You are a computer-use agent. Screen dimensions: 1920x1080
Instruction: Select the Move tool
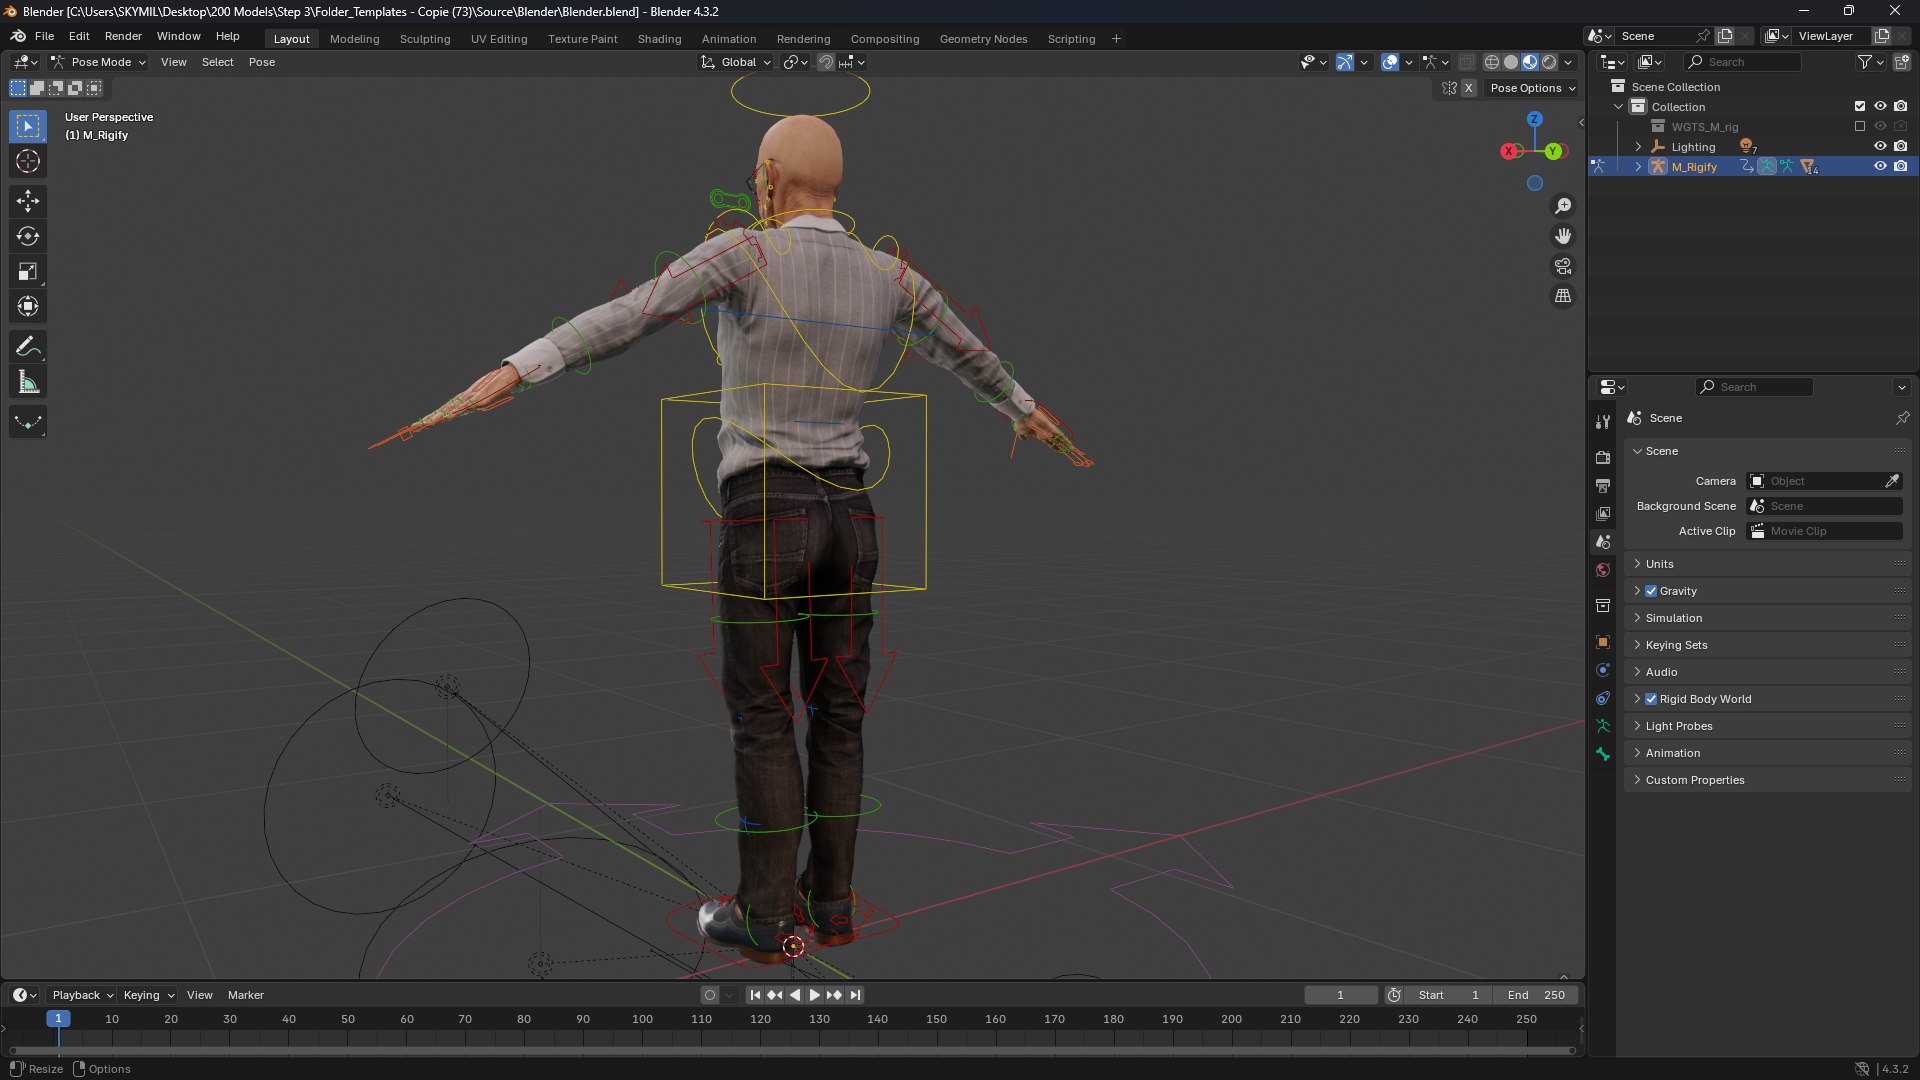point(28,201)
